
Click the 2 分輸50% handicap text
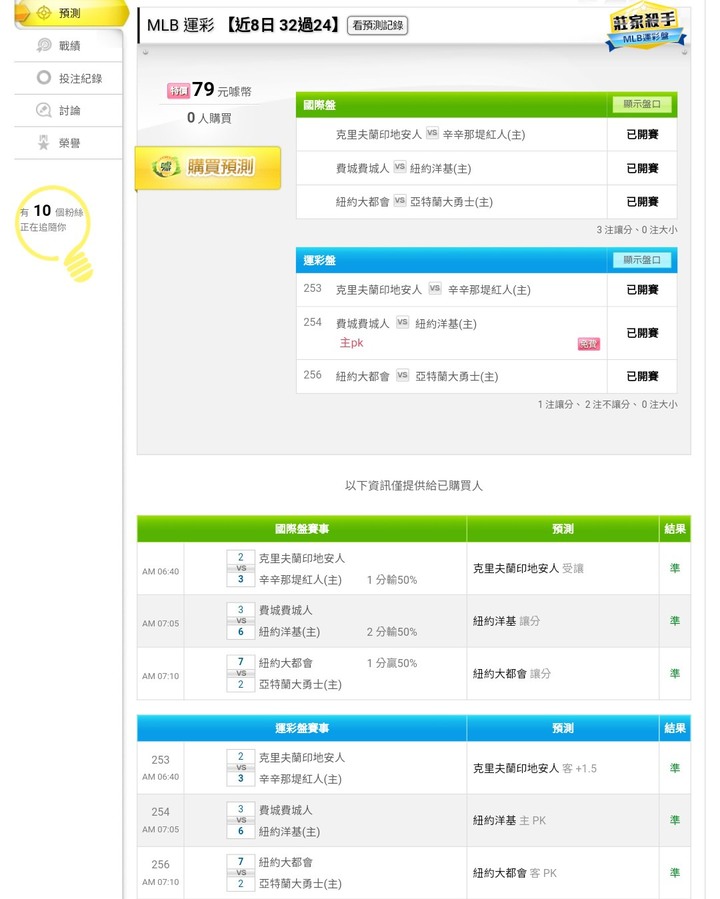(x=392, y=632)
